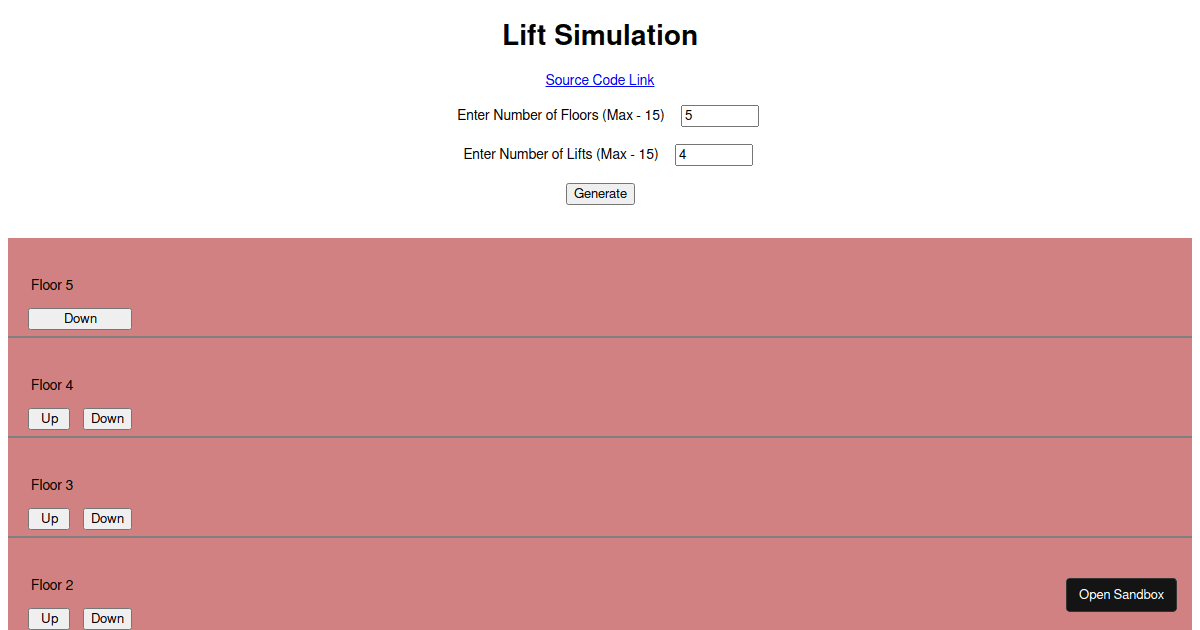
Task: Click the Open Sandbox button
Action: pos(1121,594)
